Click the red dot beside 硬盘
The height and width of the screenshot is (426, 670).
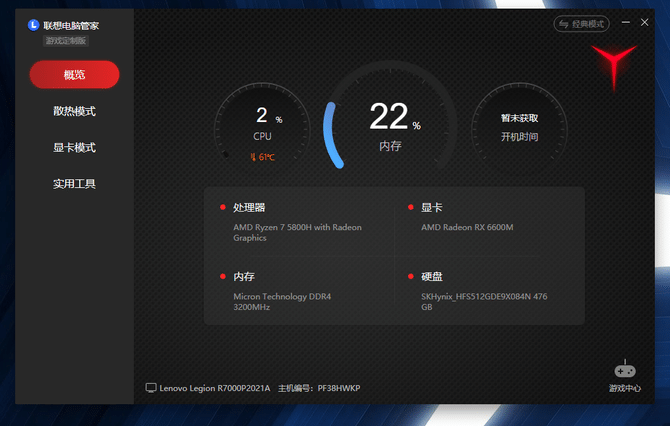(411, 276)
